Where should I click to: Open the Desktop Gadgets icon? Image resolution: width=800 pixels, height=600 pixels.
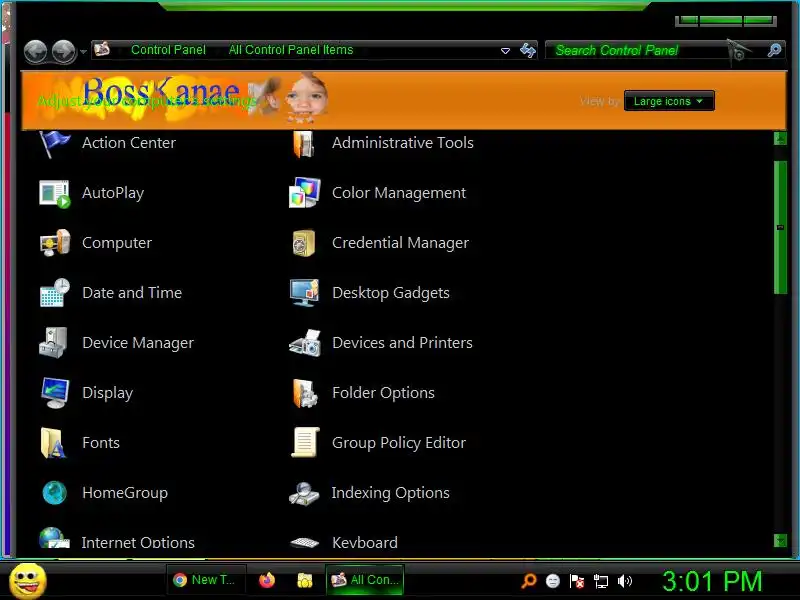[x=304, y=293]
